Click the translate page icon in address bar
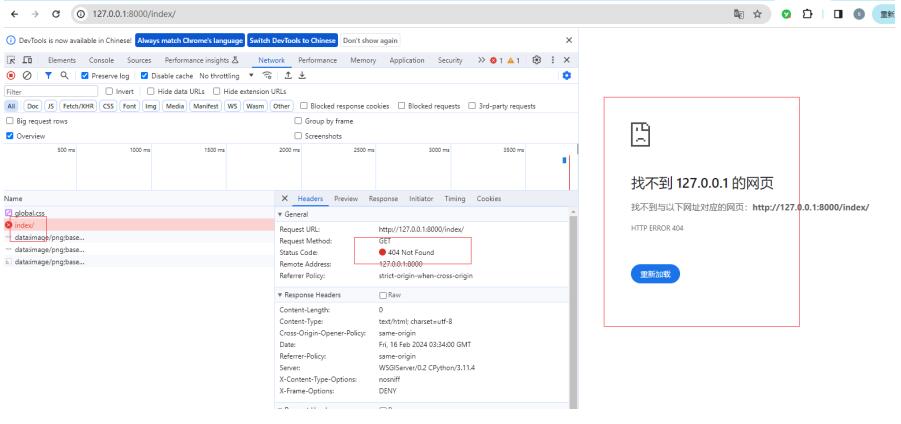The height and width of the screenshot is (424, 901). (x=738, y=14)
